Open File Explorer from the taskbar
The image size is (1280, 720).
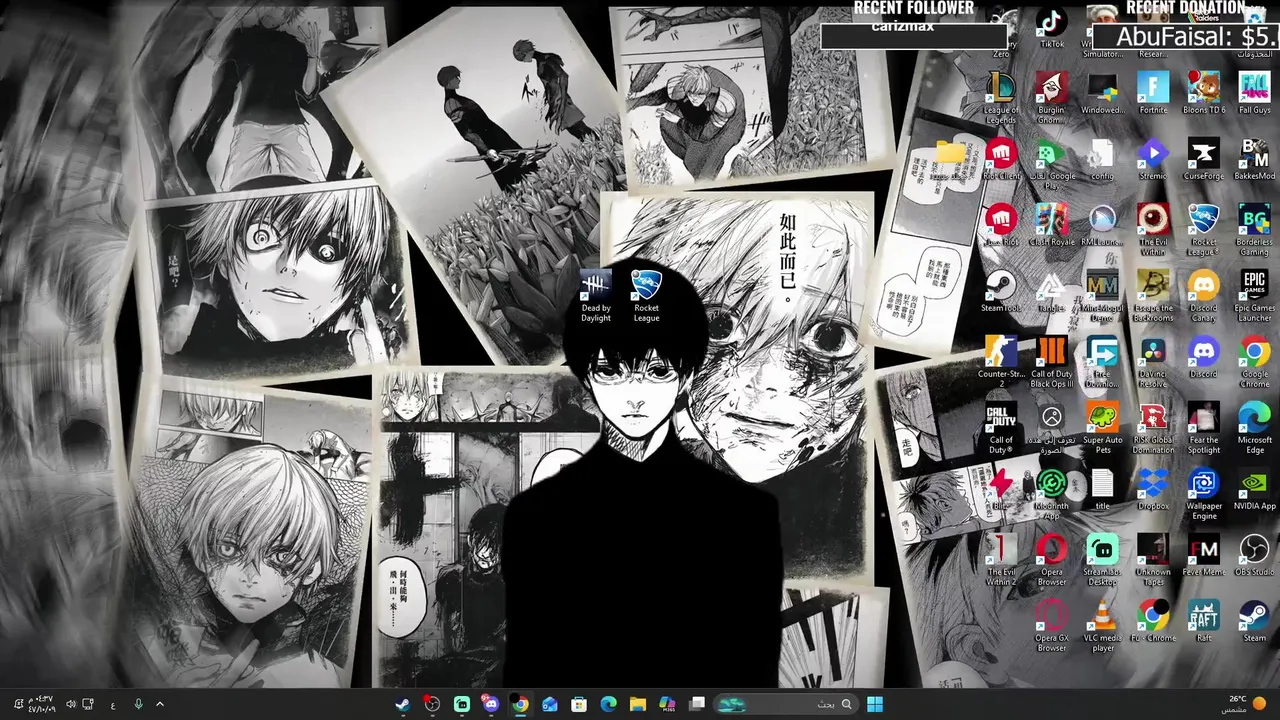637,704
